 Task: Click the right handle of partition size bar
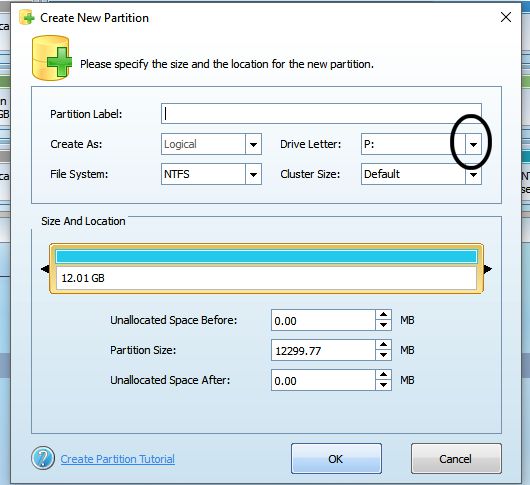(x=487, y=269)
